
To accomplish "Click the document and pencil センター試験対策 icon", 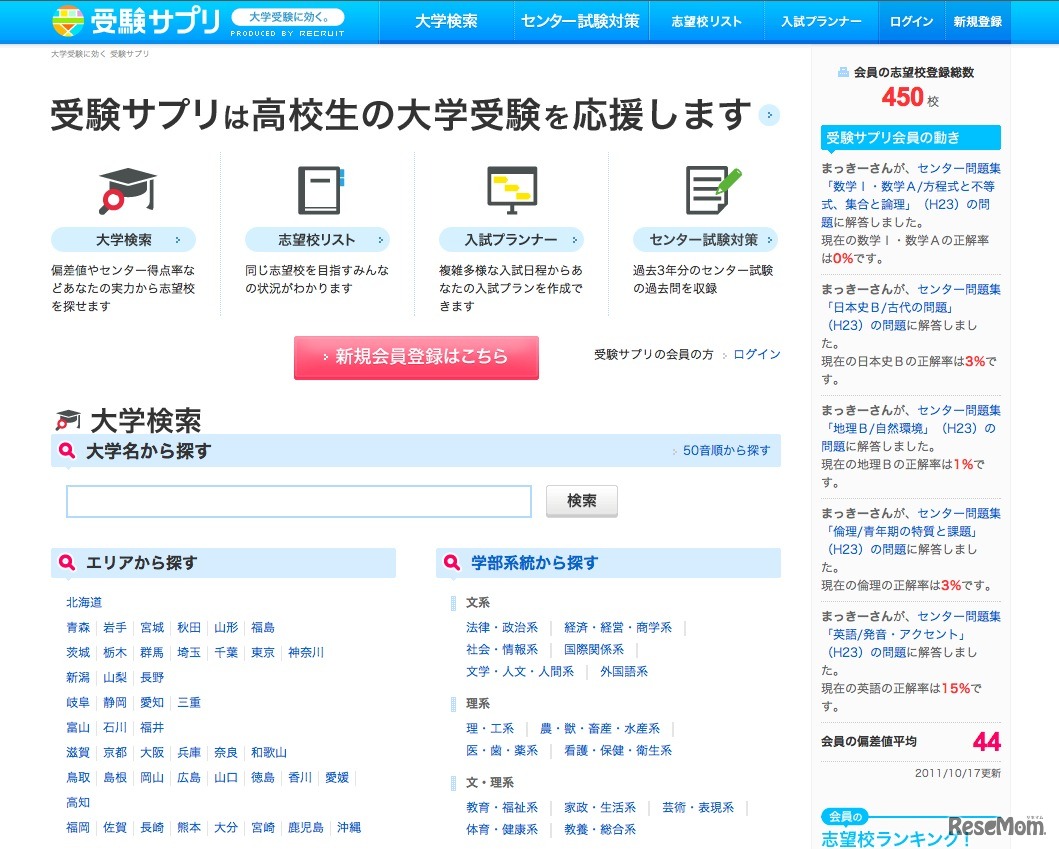I will click(x=712, y=190).
